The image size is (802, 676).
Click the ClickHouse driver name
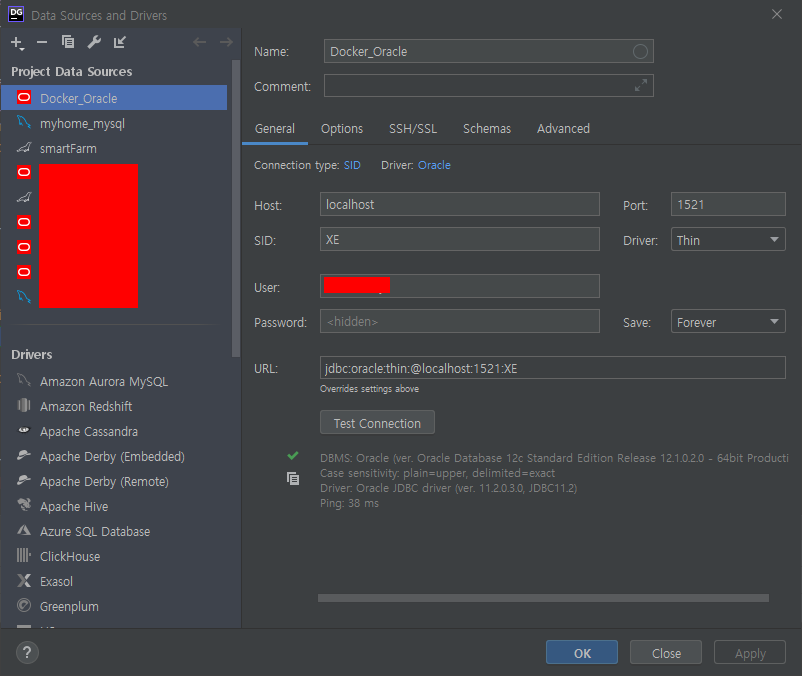click(70, 556)
